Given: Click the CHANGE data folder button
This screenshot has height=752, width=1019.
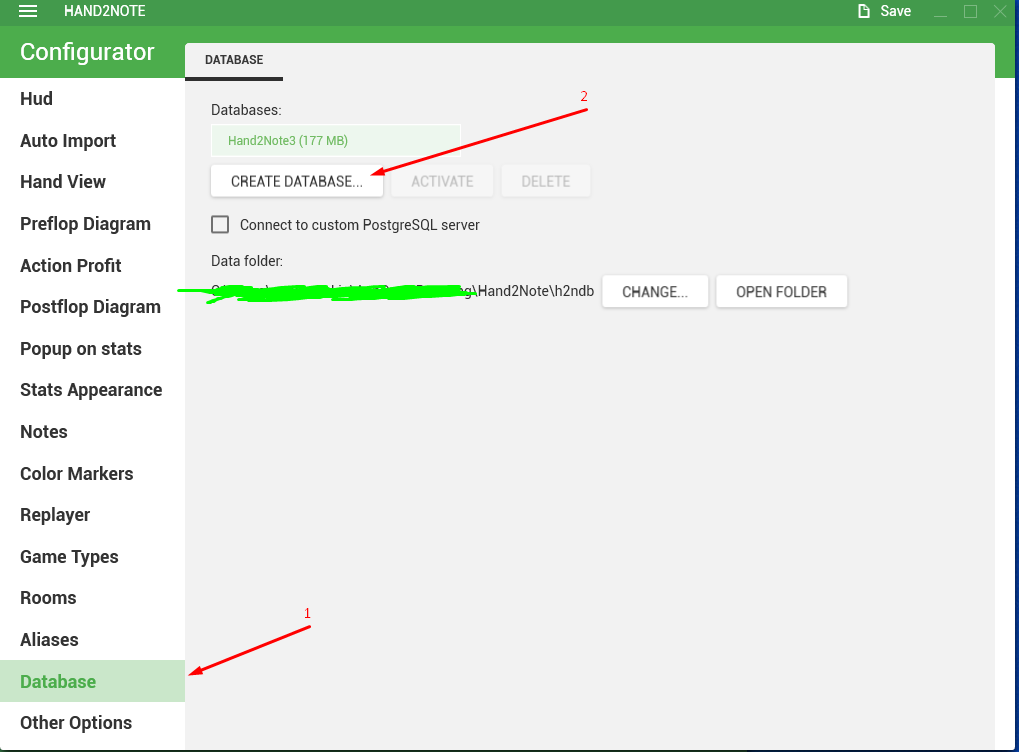Looking at the screenshot, I should point(655,292).
